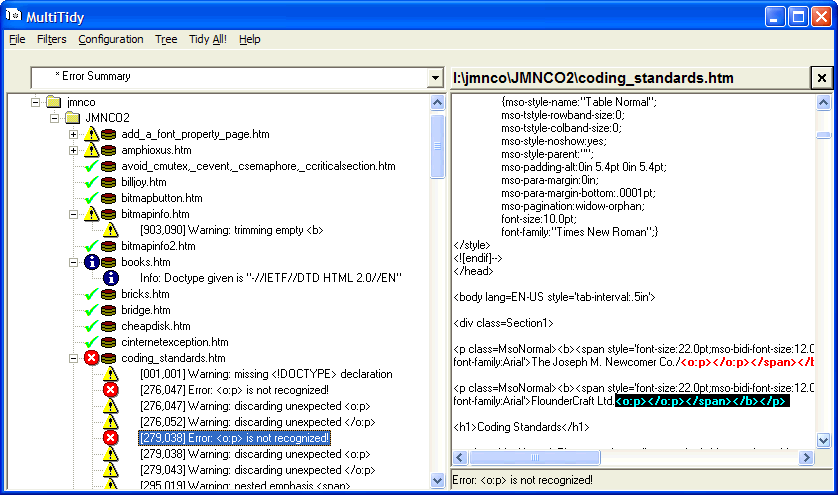
Task: Click green checkmark of cinternetexception.htm
Action: pos(91,342)
